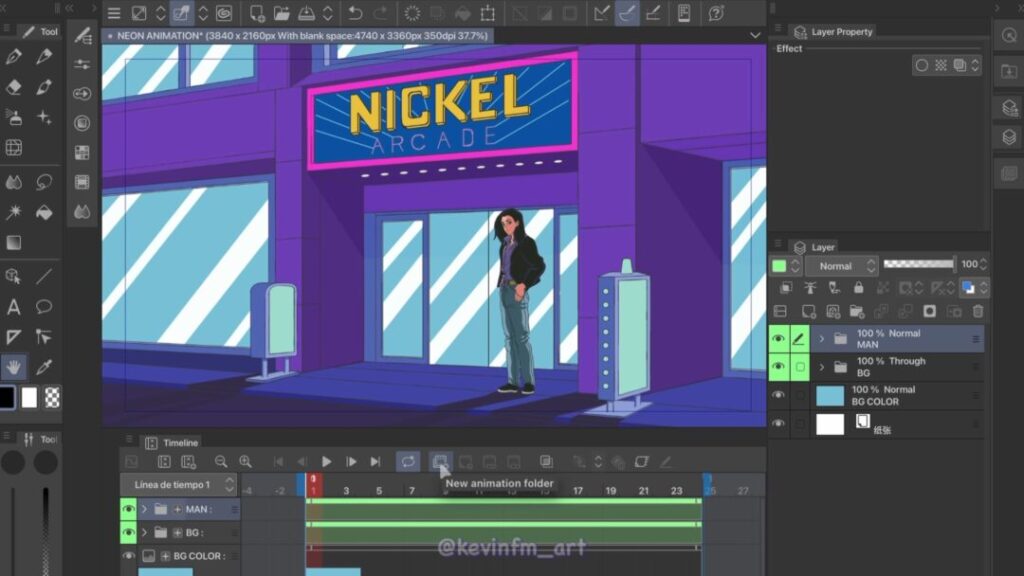
Task: Click frame 17 on the timeline ruler
Action: point(577,490)
